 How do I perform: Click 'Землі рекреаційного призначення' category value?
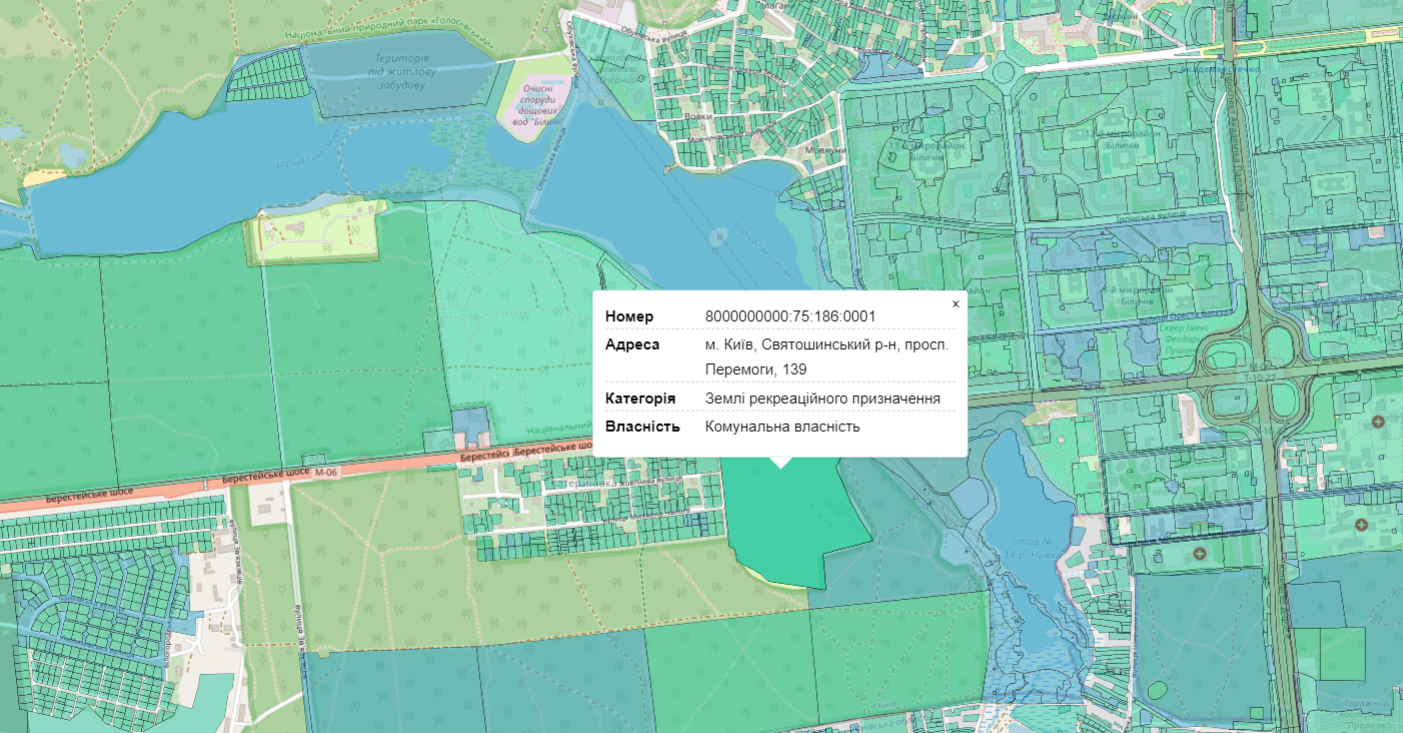(x=822, y=399)
